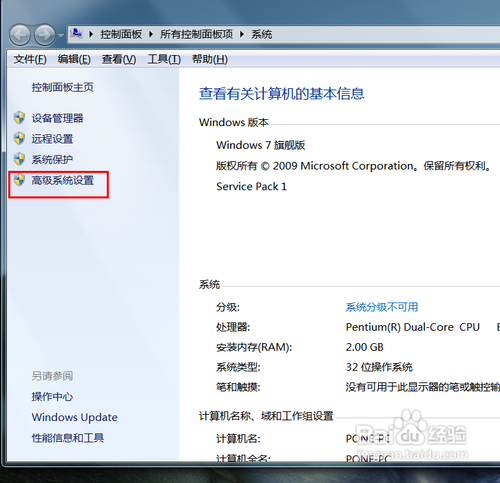Click the 另请参阅 heading
The width and height of the screenshot is (500, 483).
click(x=52, y=376)
